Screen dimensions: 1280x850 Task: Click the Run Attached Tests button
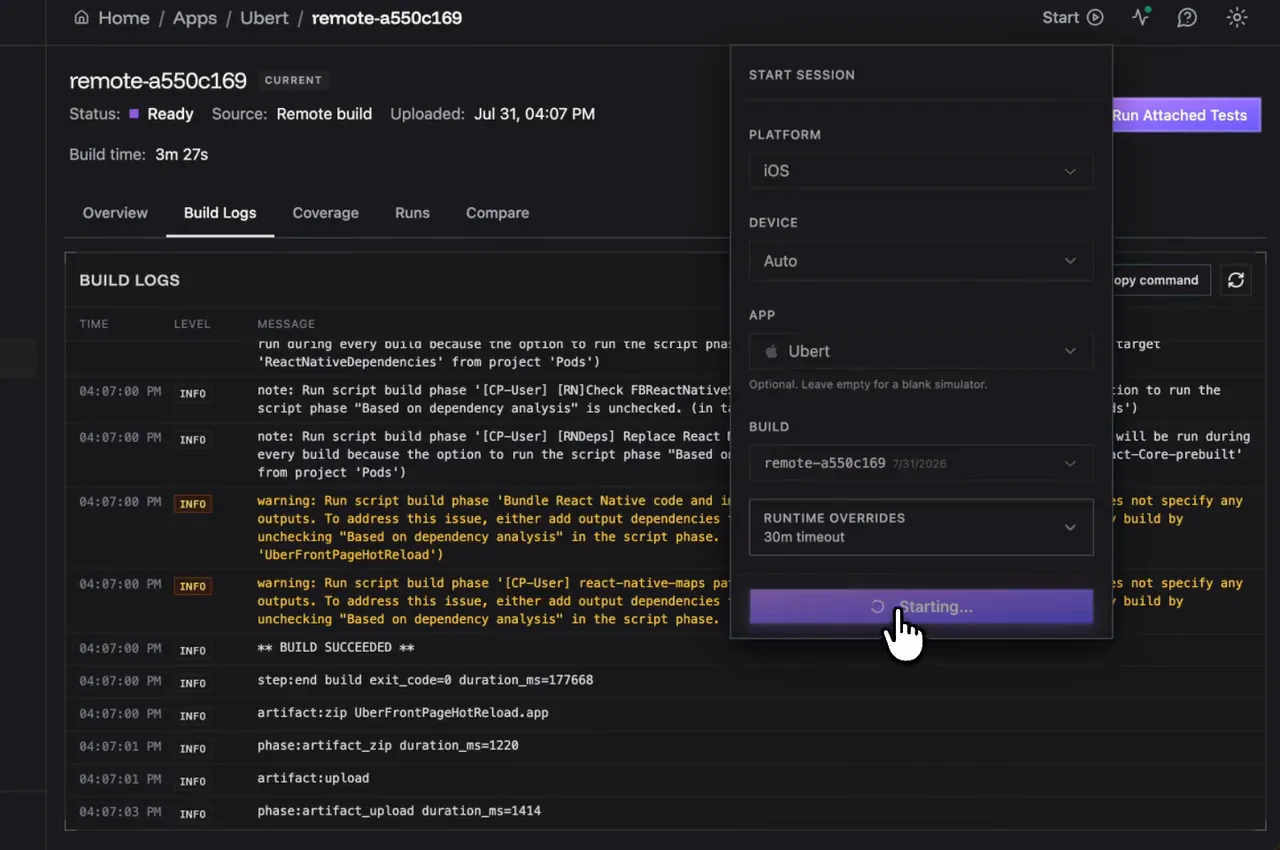click(x=1186, y=115)
